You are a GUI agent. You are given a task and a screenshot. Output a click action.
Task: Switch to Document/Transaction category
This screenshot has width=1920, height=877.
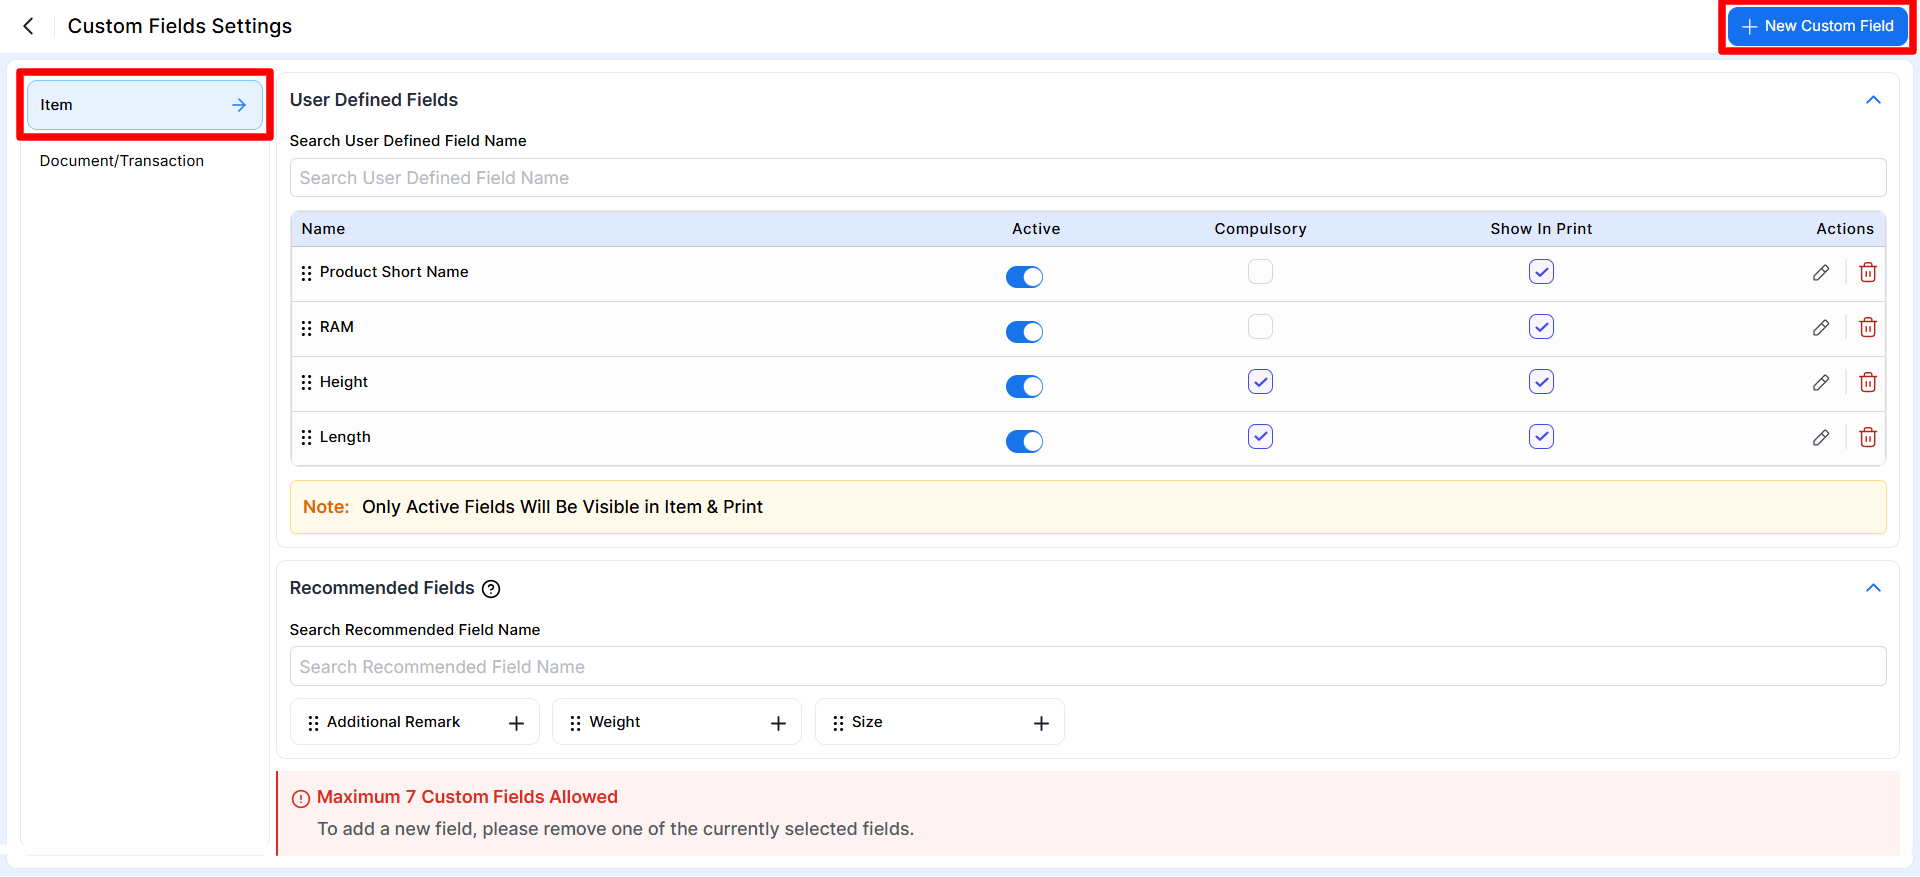(x=122, y=161)
